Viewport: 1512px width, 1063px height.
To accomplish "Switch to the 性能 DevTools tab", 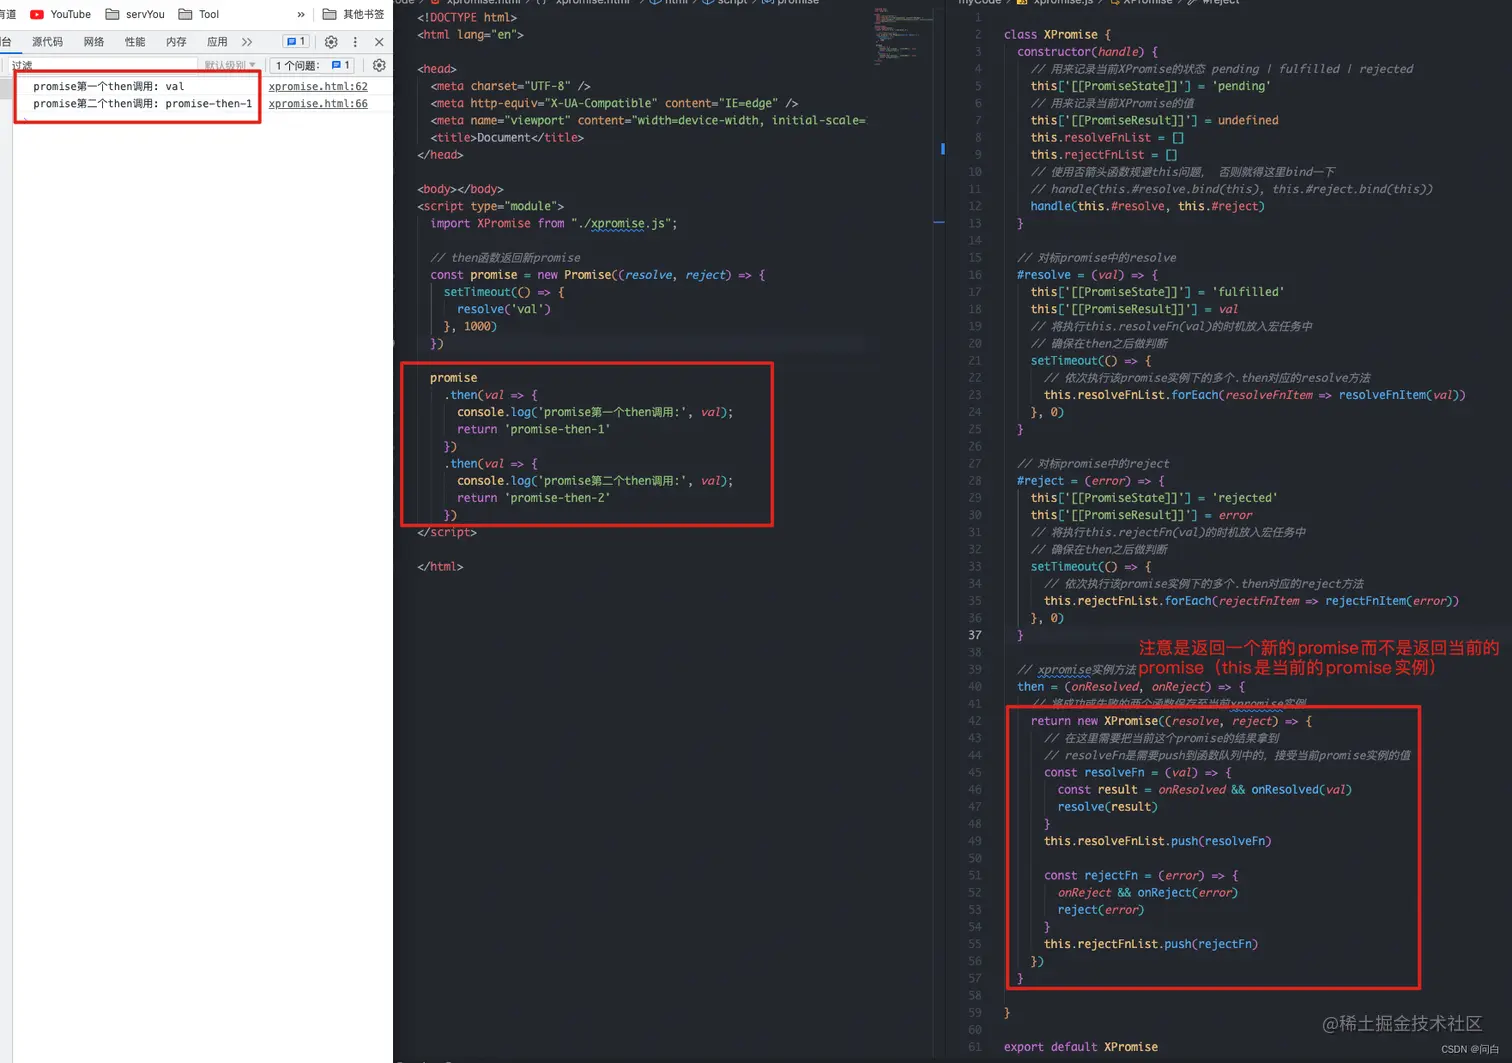I will [135, 42].
